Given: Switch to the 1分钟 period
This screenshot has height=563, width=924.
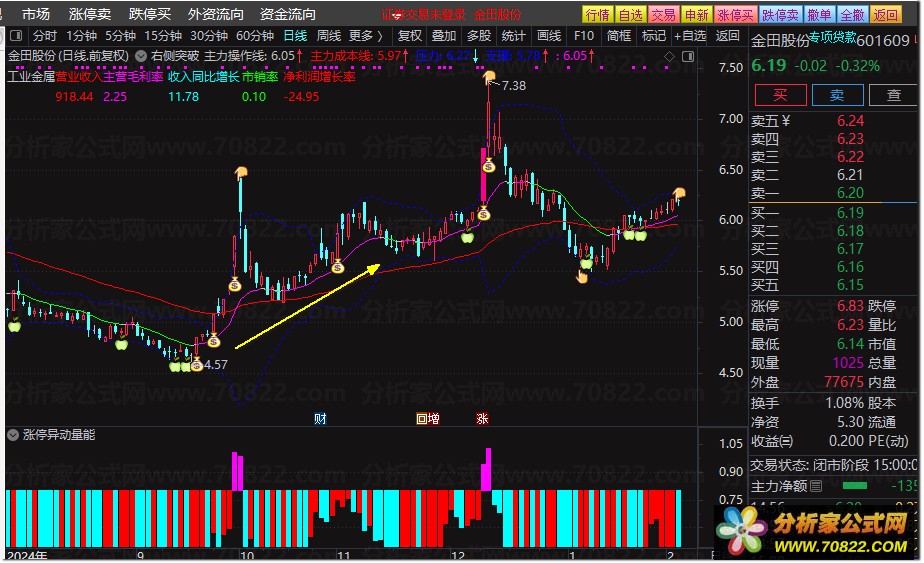Looking at the screenshot, I should tap(81, 36).
